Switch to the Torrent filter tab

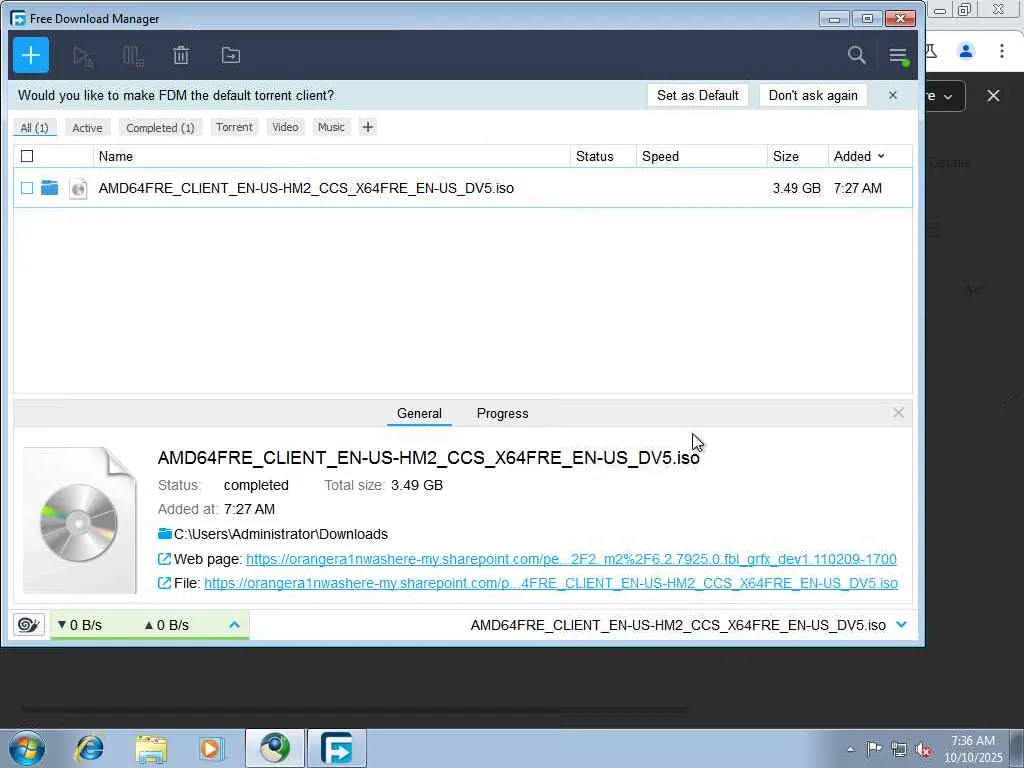coord(234,127)
